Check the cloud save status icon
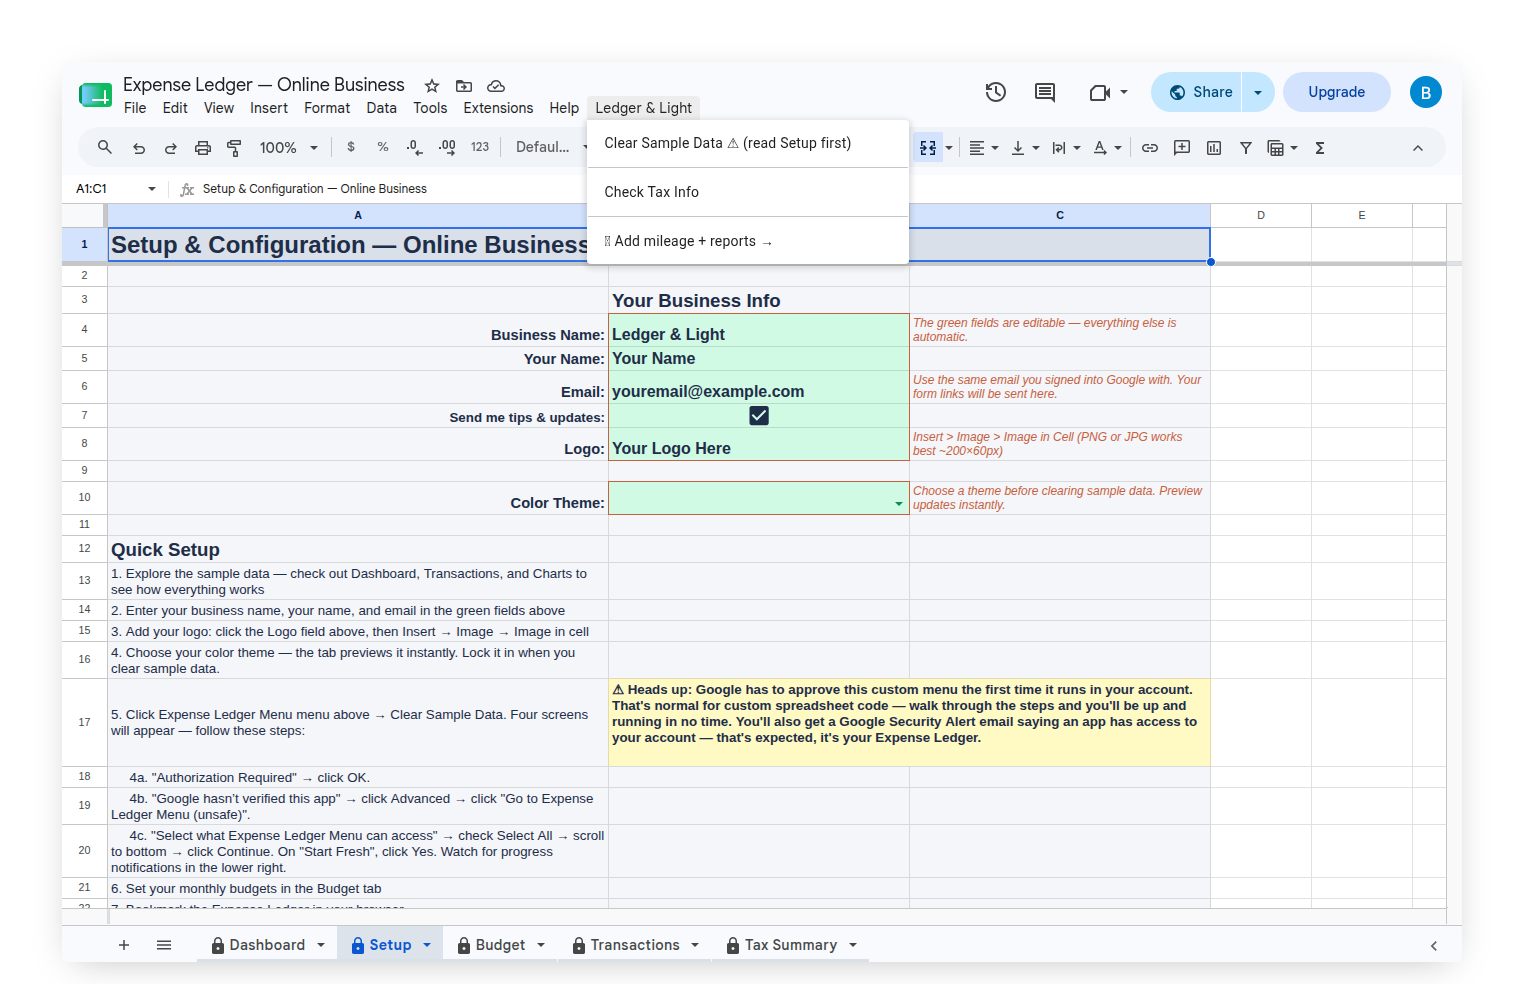Image resolution: width=1524 pixels, height=984 pixels. point(496,86)
